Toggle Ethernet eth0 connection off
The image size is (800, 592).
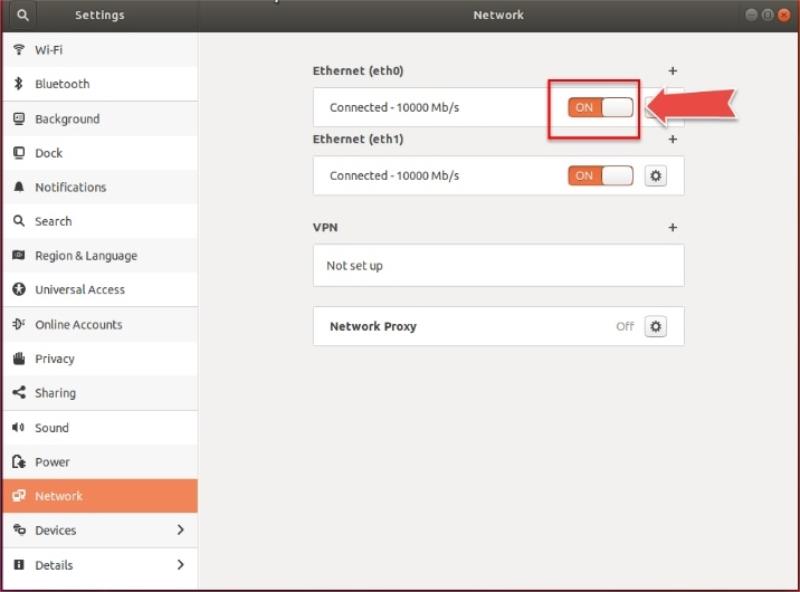[x=600, y=108]
